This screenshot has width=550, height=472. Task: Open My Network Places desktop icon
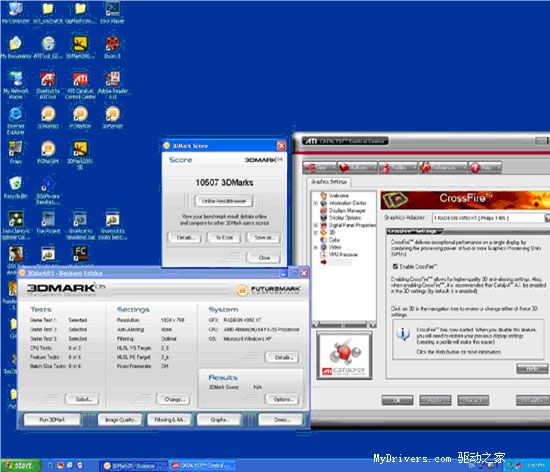(15, 85)
